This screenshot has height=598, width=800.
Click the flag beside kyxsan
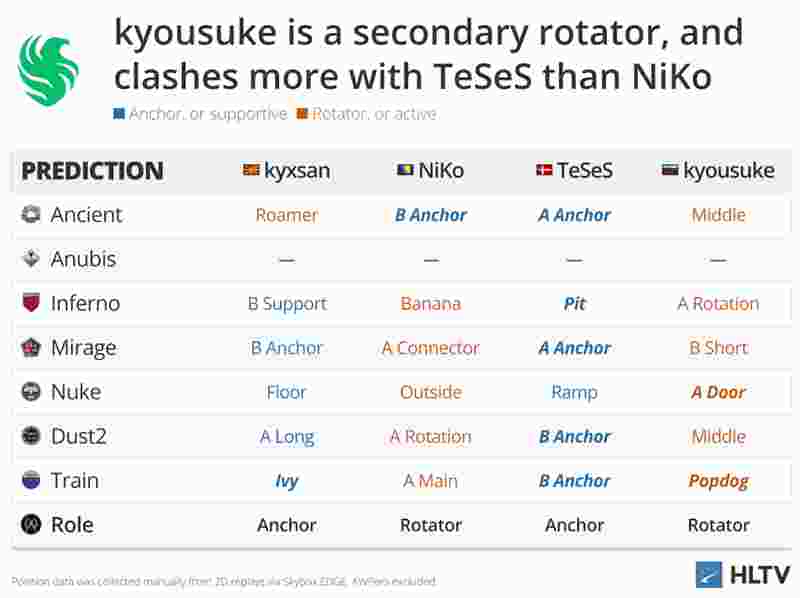(x=252, y=171)
